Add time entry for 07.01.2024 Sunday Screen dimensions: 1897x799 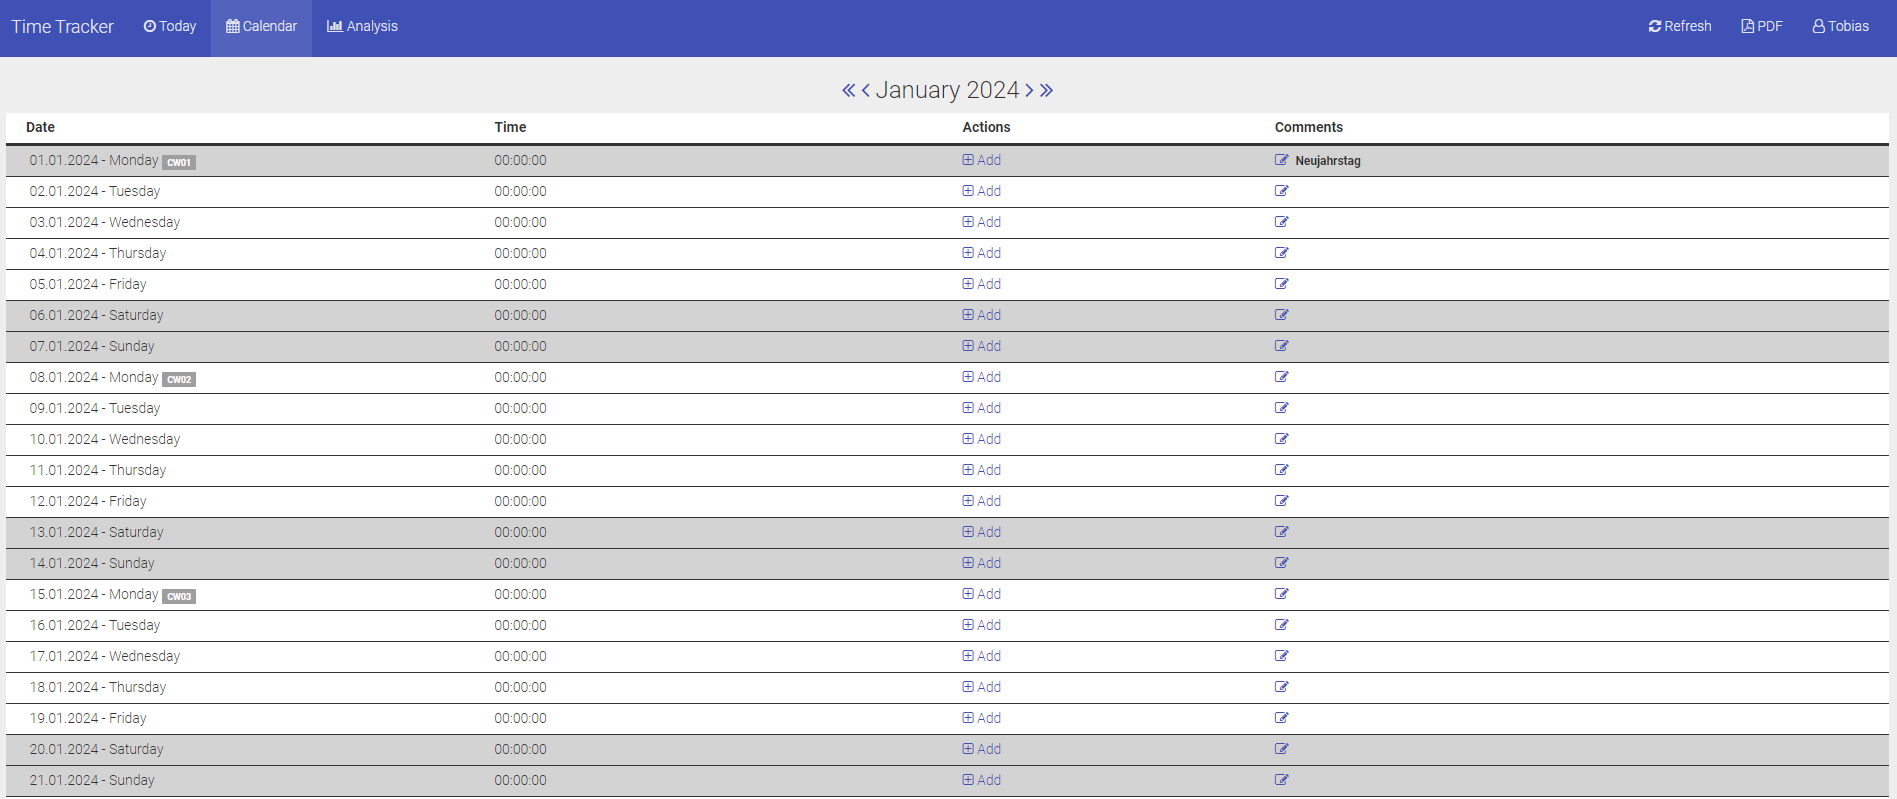(x=982, y=346)
